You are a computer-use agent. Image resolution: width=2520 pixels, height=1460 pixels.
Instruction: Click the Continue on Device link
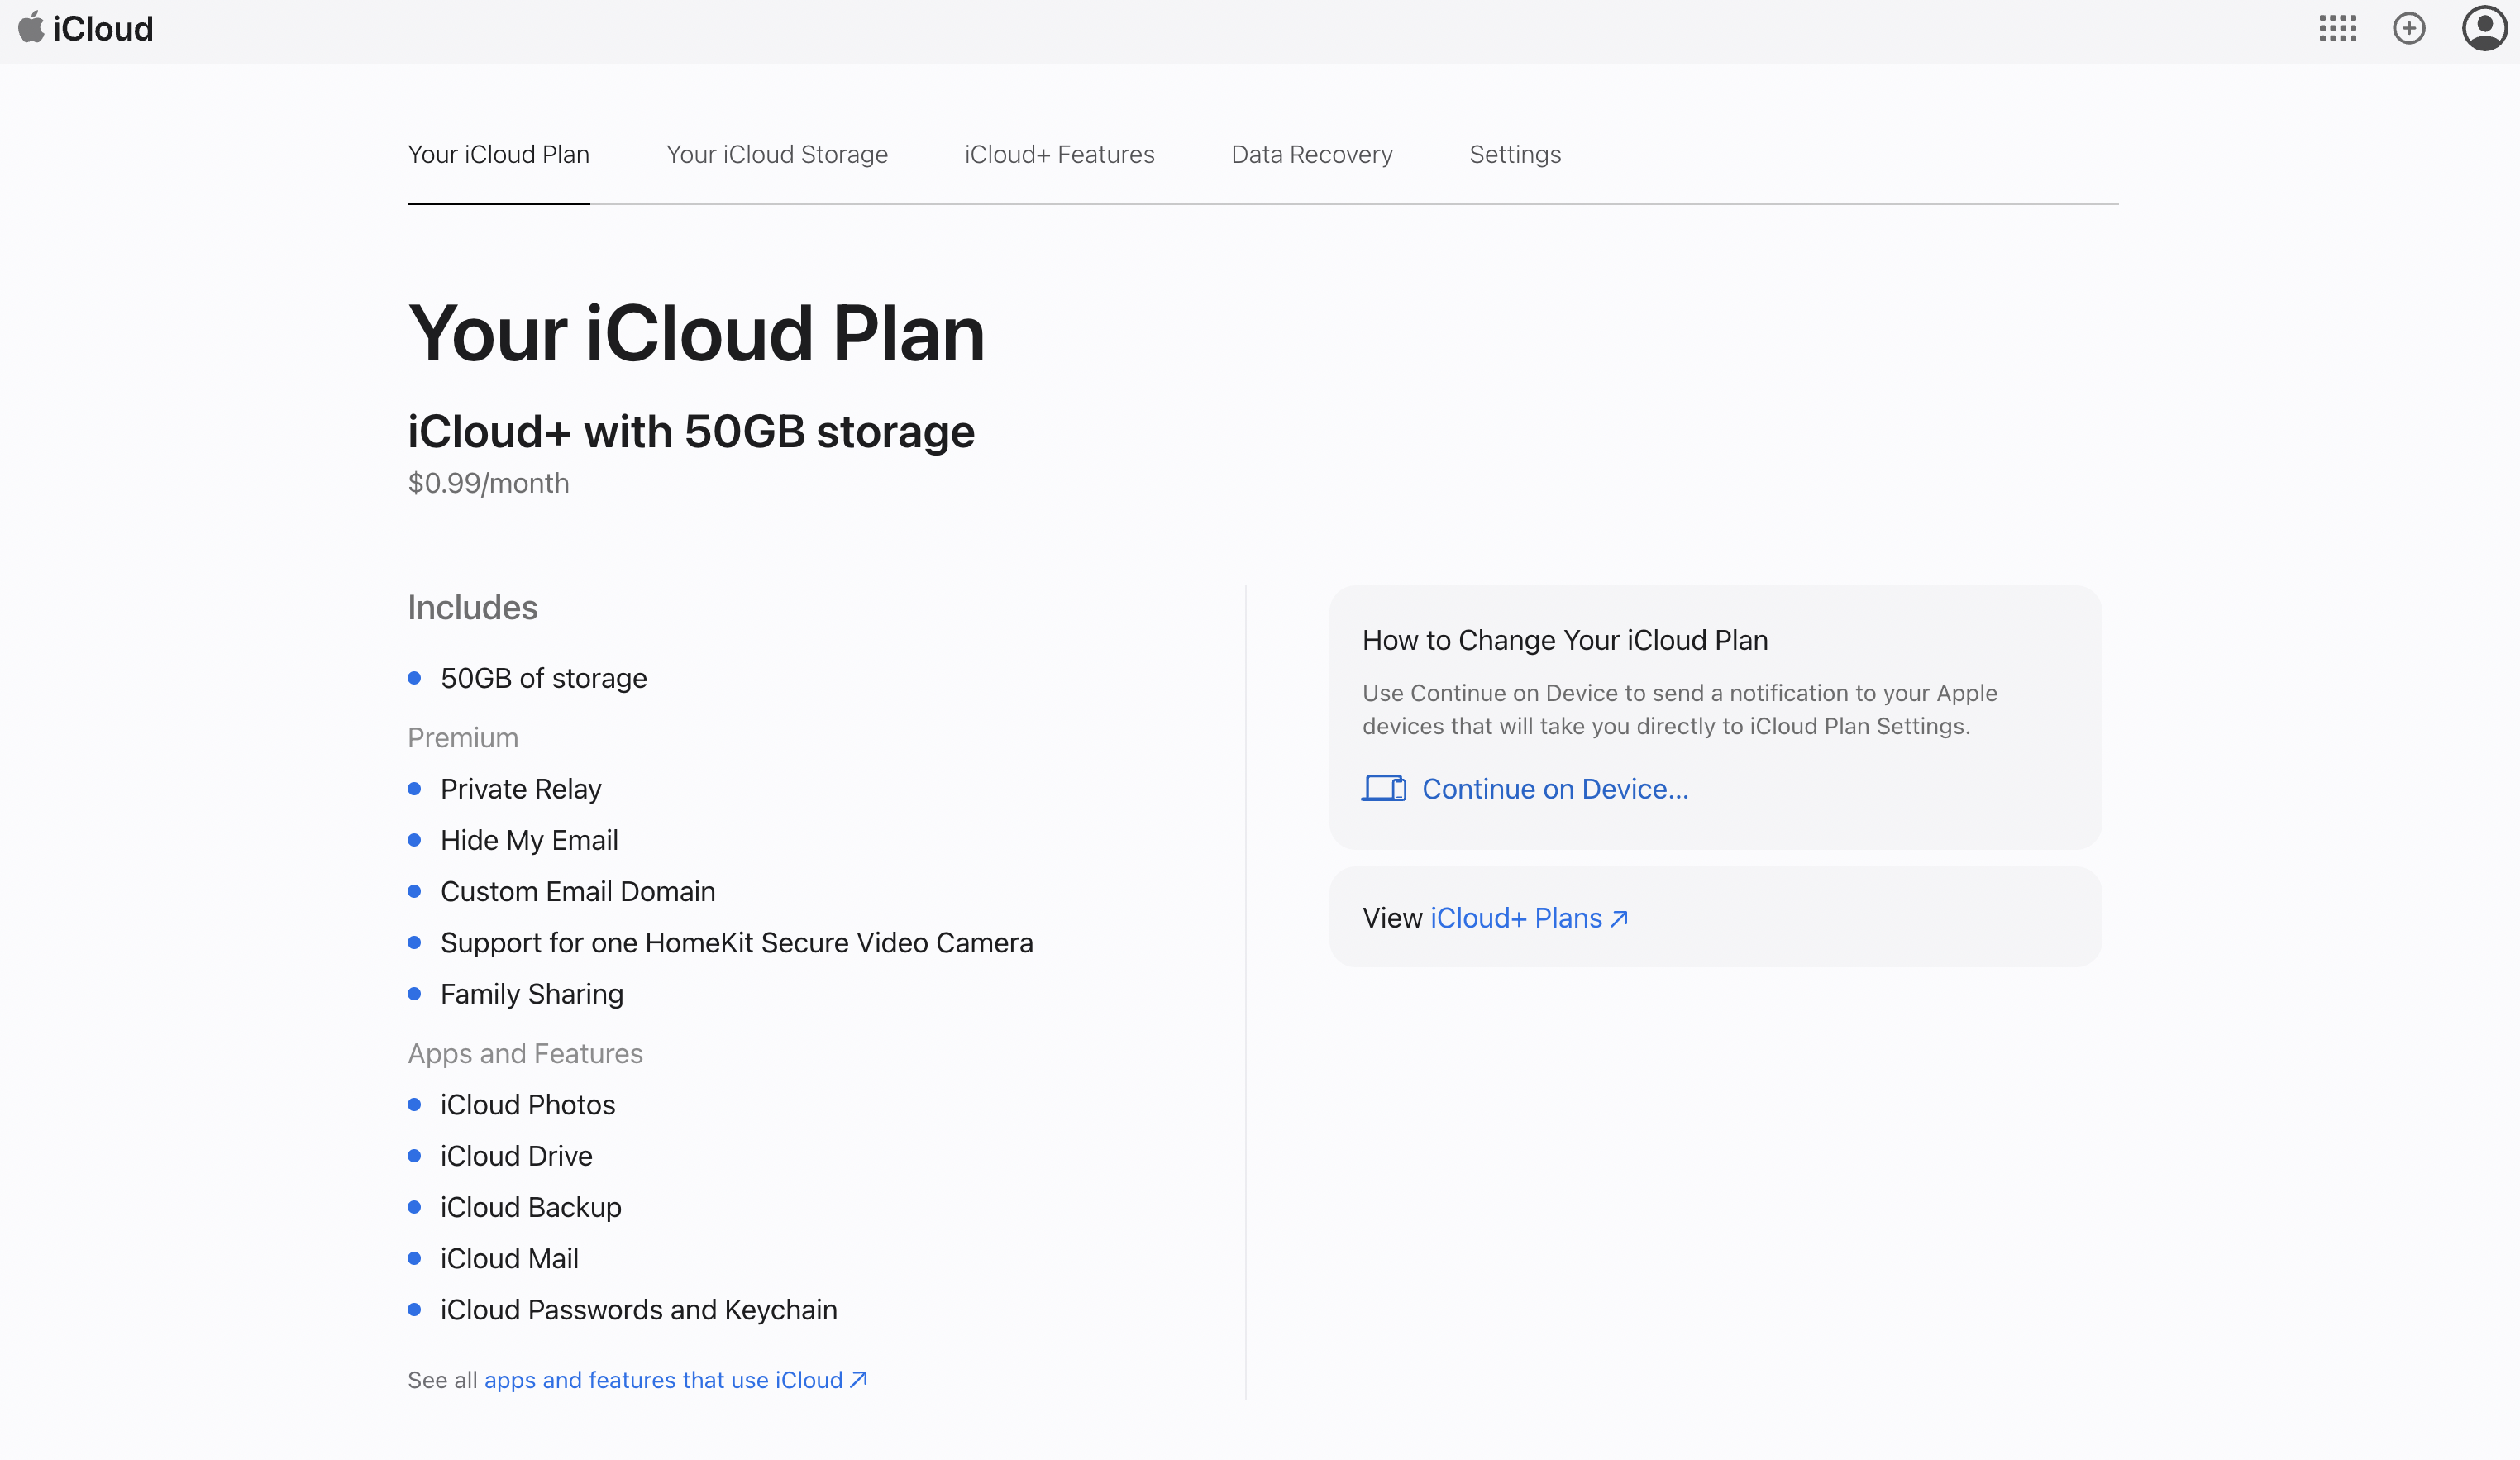(1554, 789)
